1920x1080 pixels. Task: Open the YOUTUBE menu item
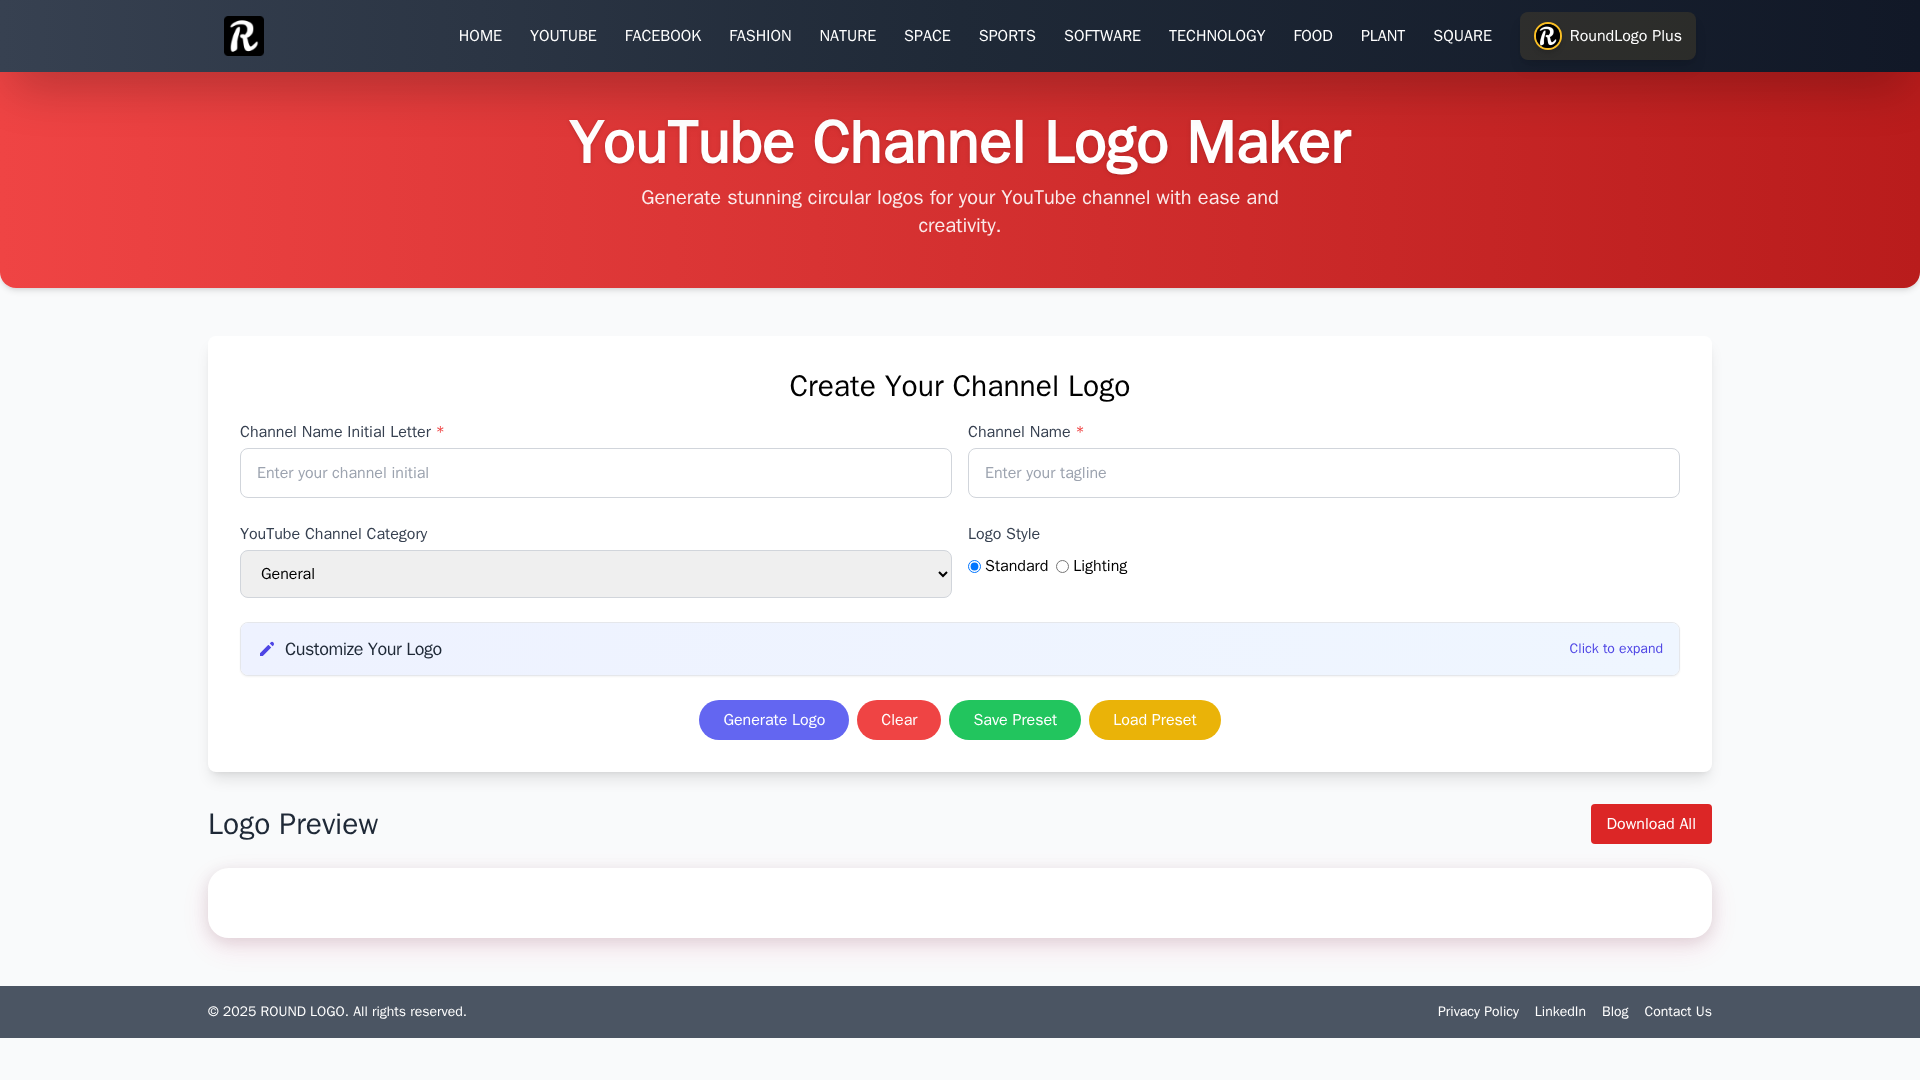(563, 36)
